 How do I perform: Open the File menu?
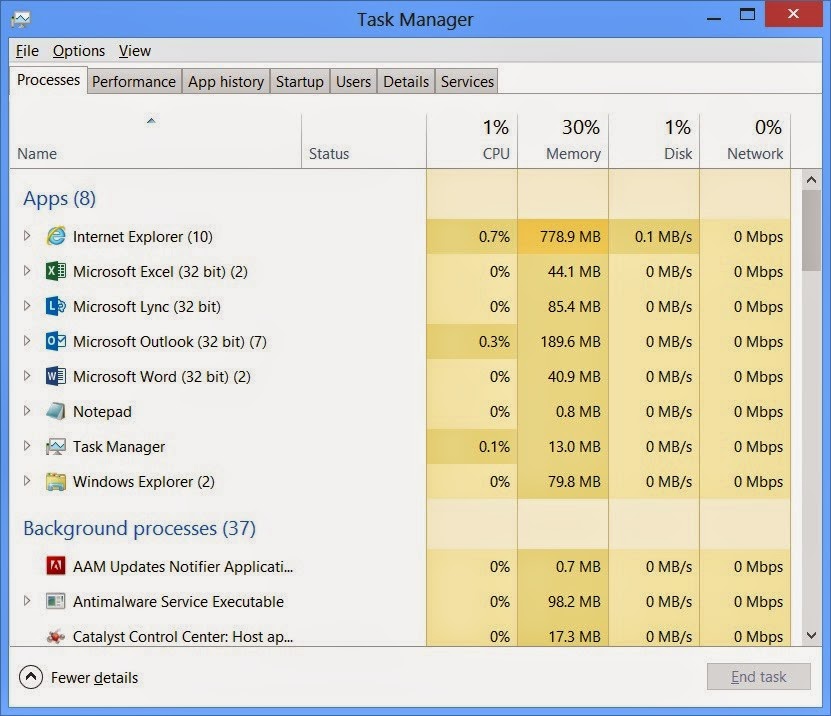tap(27, 51)
